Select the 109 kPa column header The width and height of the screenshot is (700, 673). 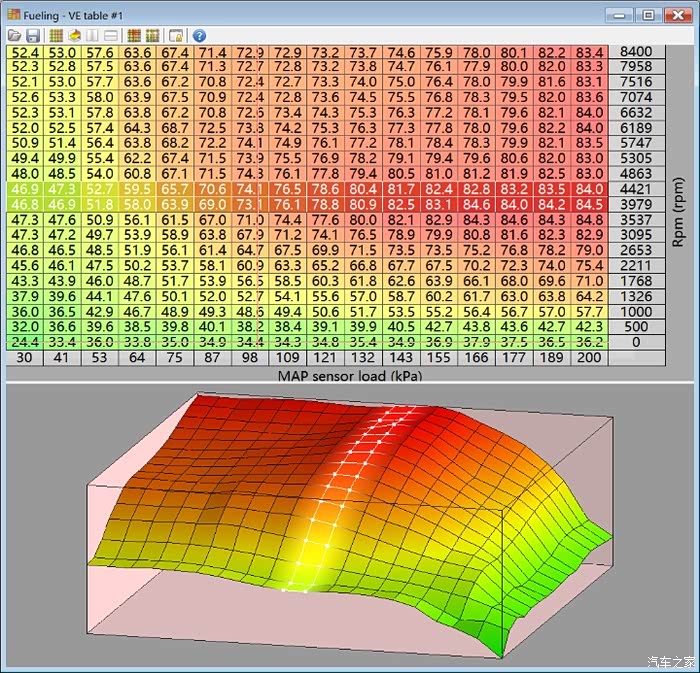(x=288, y=358)
